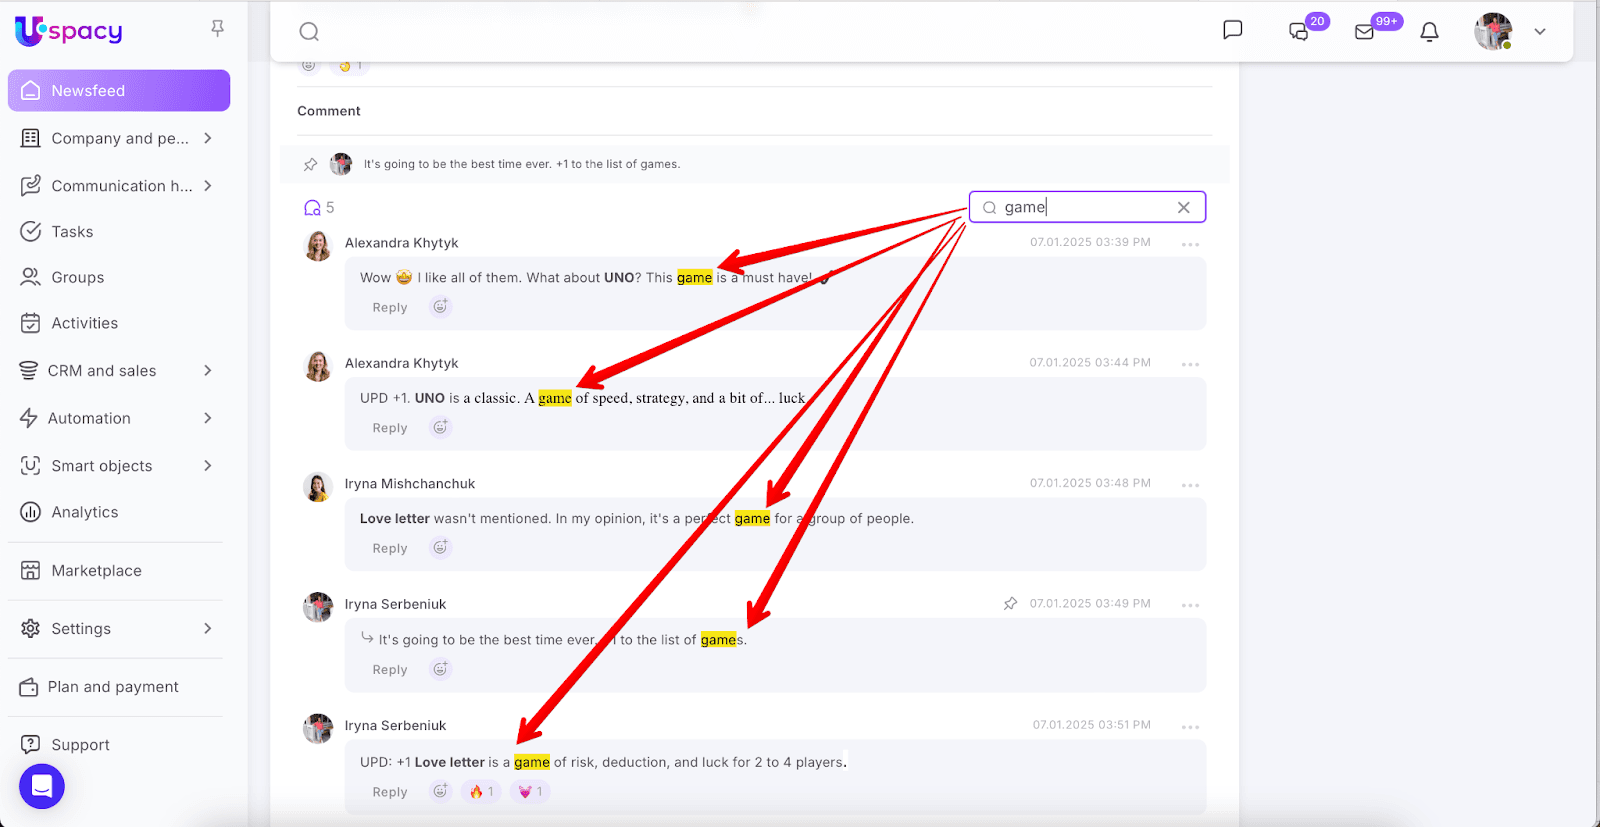This screenshot has height=827, width=1600.
Task: Unpin Iryna Serbeniuk's pinned comment
Action: 1010,603
